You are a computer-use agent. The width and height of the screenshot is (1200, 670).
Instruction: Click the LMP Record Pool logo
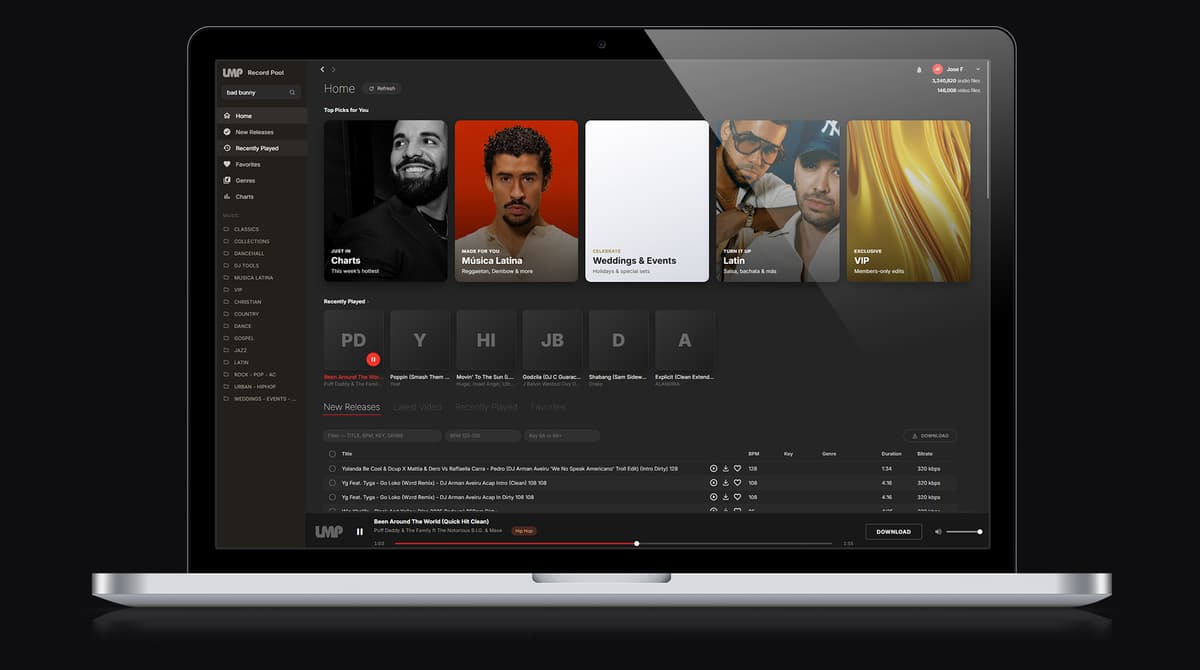coord(253,73)
